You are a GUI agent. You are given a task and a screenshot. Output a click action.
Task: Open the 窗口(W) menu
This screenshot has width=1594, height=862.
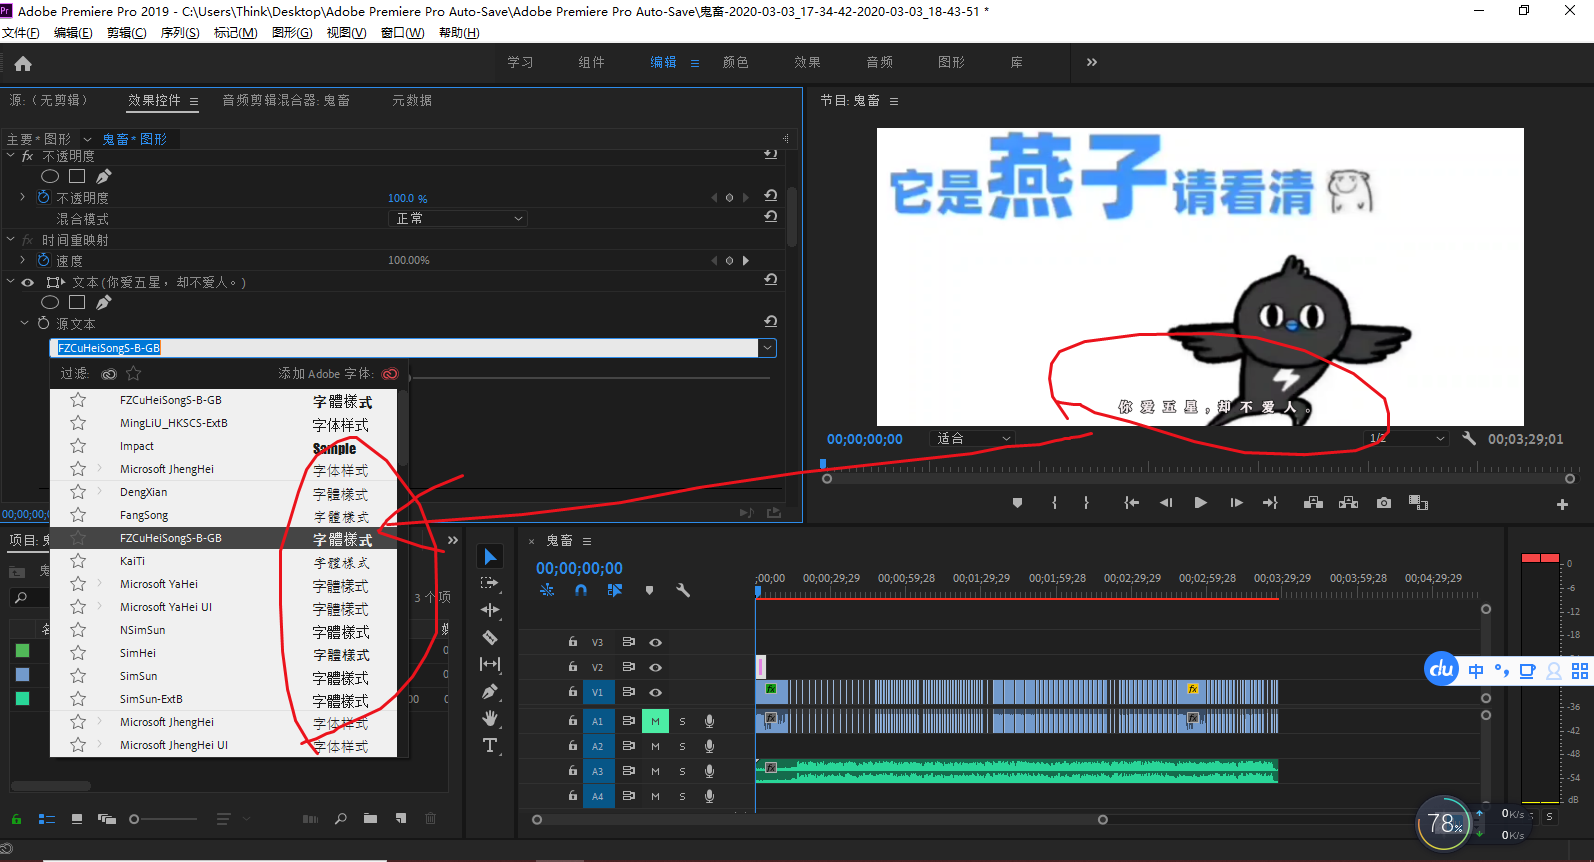coord(402,33)
